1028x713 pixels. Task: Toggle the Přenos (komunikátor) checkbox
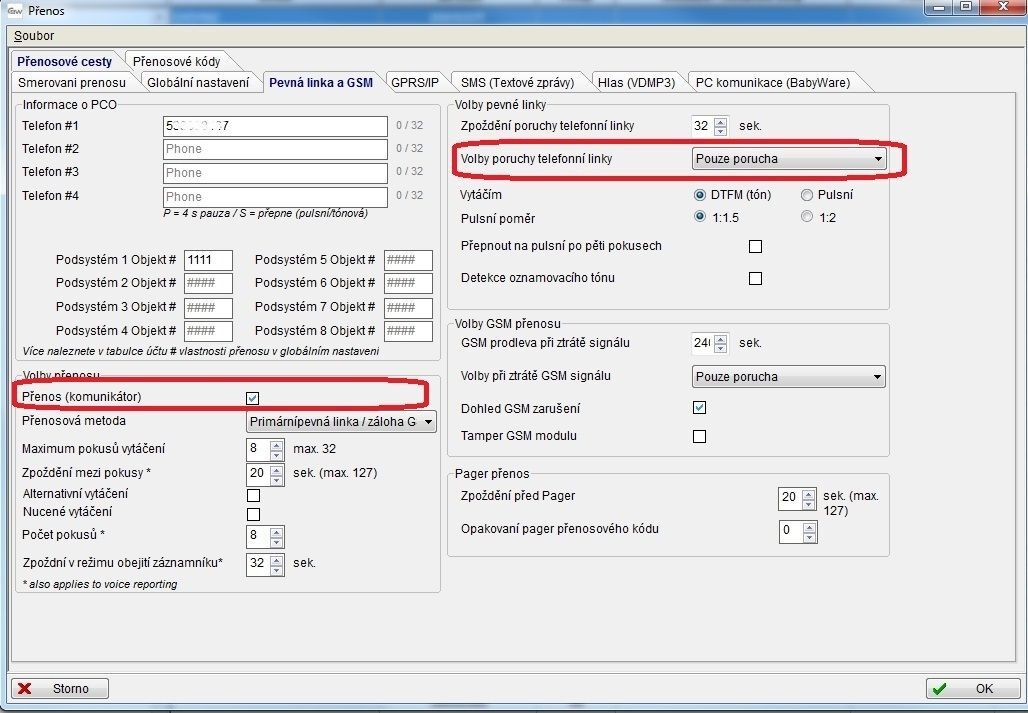[x=252, y=398]
